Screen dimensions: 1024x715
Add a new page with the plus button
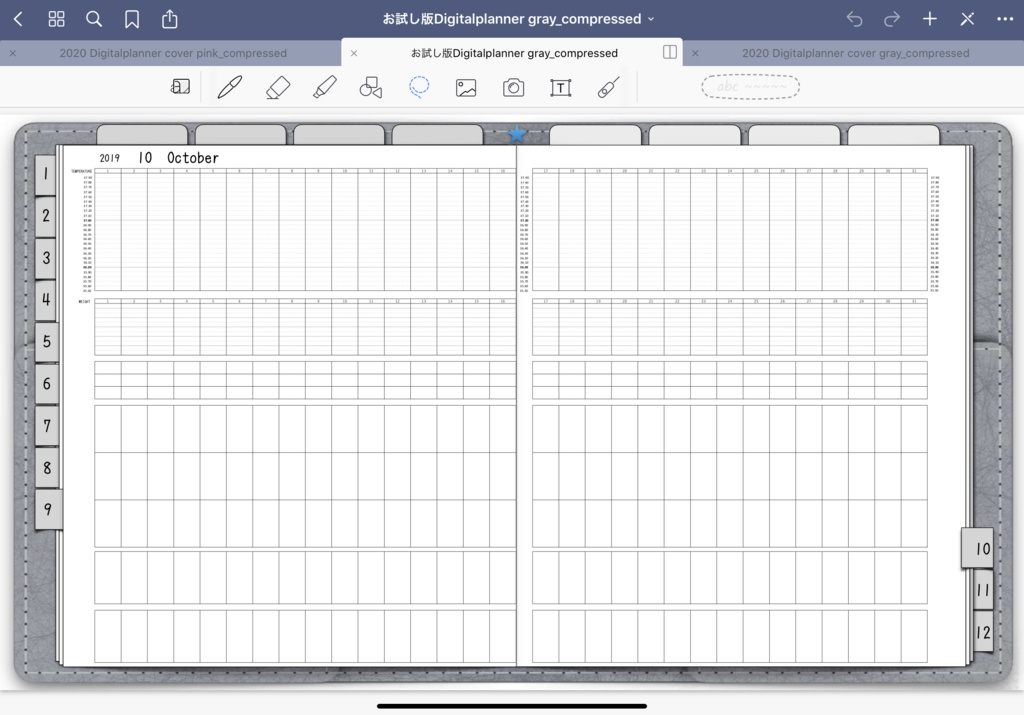coord(929,18)
